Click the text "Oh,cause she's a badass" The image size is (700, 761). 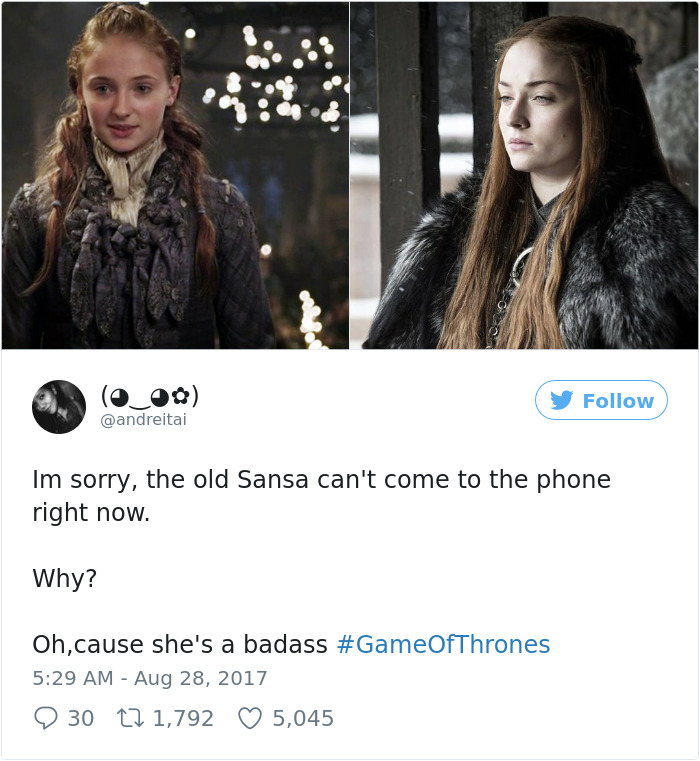tap(180, 645)
